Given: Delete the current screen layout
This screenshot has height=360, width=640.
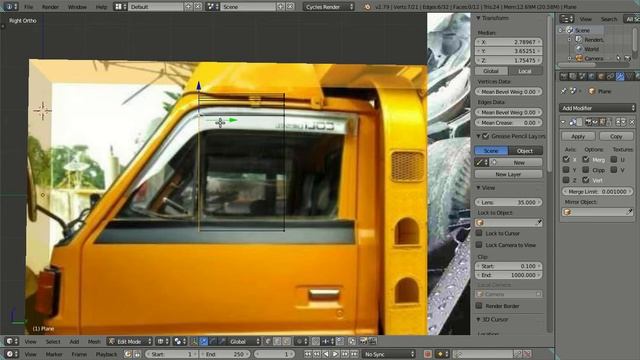Looking at the screenshot, I should coord(198,7).
